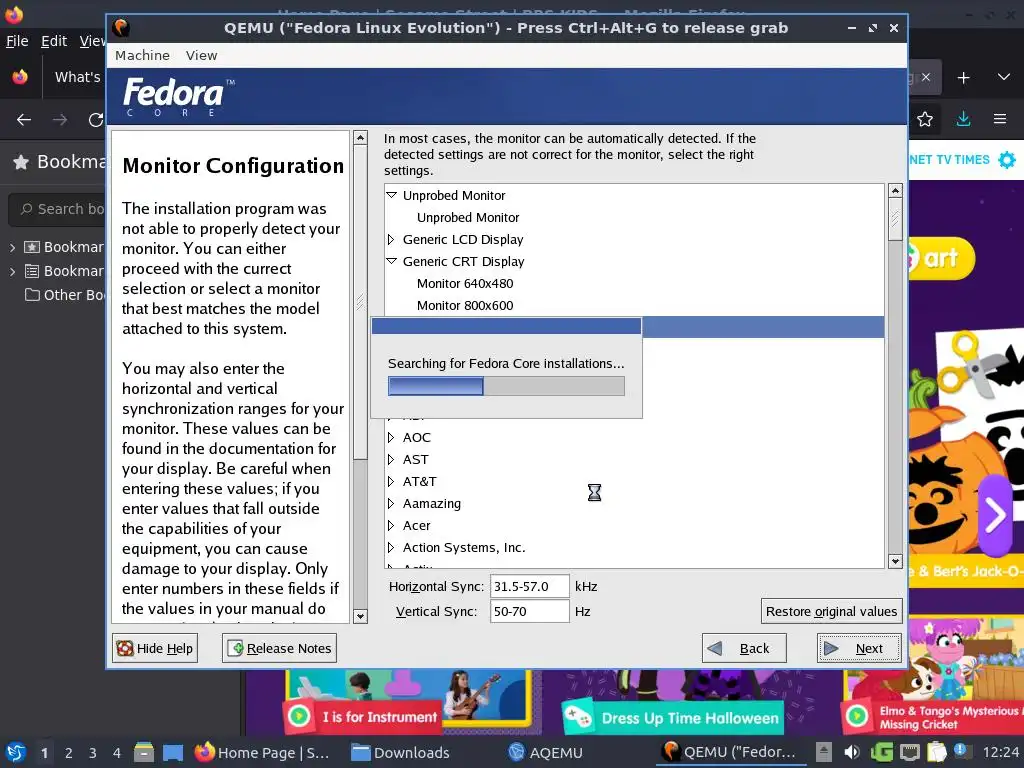Screen dimensions: 1024x768
Task: Click show desktop taskbar icon
Action: pos(172,753)
